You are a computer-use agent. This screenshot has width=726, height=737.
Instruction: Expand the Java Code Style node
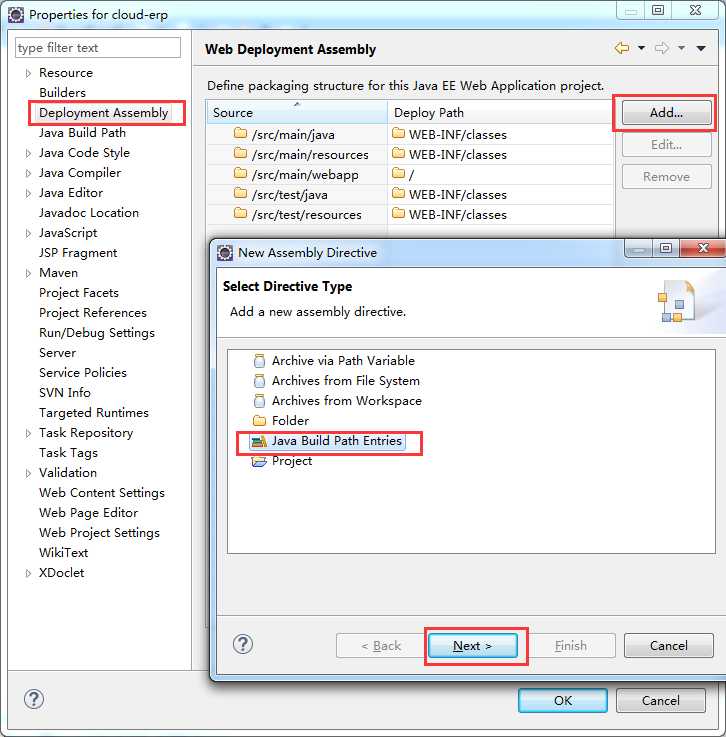(x=28, y=153)
